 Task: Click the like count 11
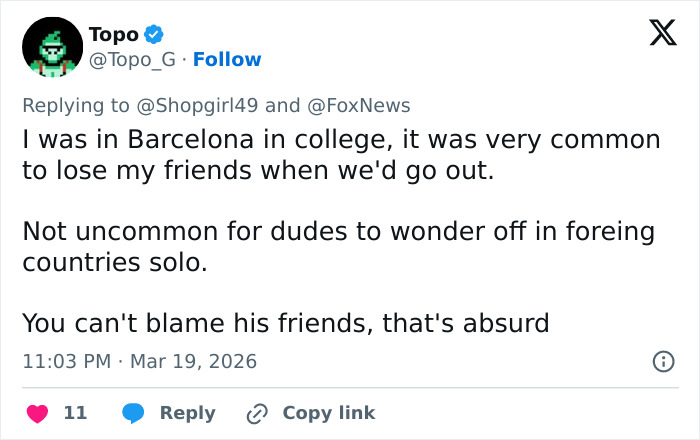point(75,413)
